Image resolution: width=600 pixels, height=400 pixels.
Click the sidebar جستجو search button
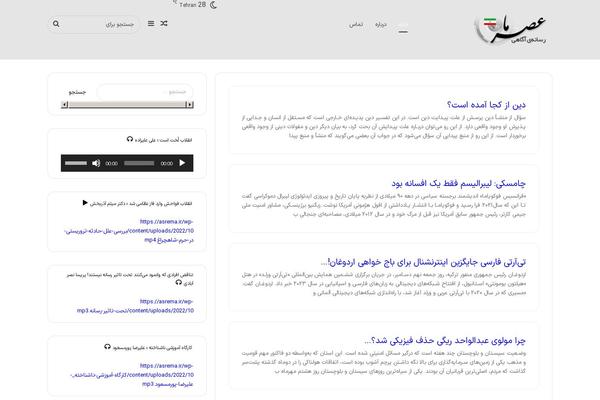77,92
